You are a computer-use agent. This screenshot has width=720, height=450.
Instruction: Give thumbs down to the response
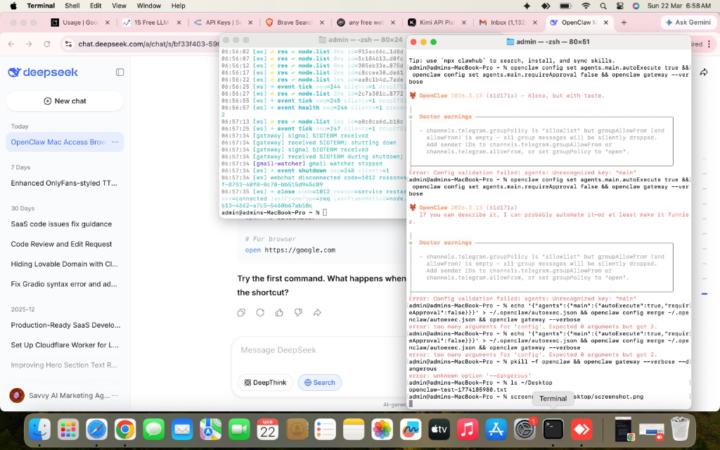(298, 312)
